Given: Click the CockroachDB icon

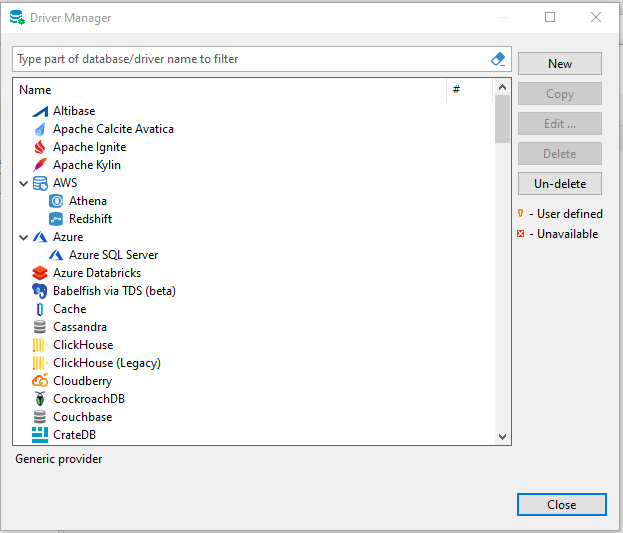Looking at the screenshot, I should (x=40, y=399).
